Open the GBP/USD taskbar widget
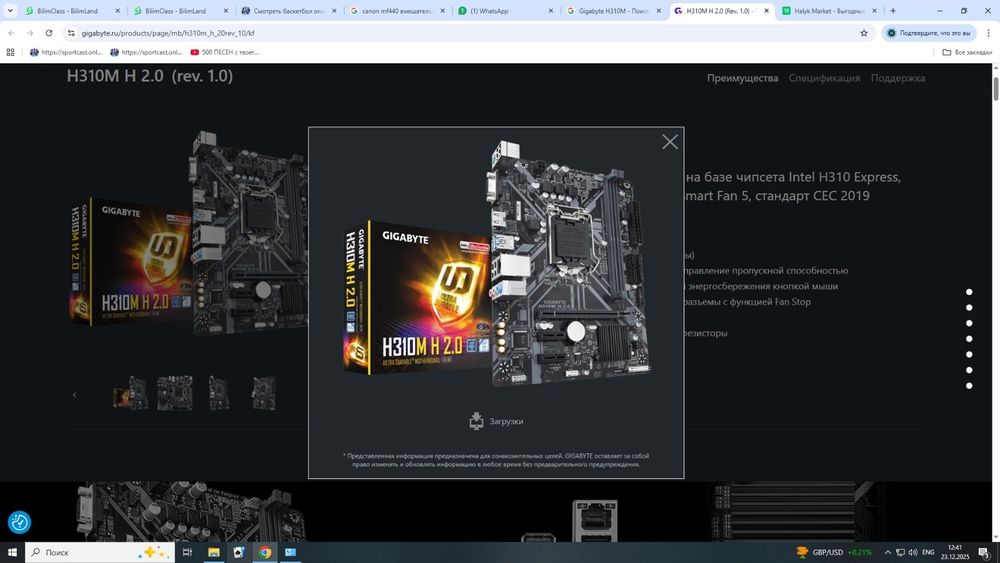 834,552
